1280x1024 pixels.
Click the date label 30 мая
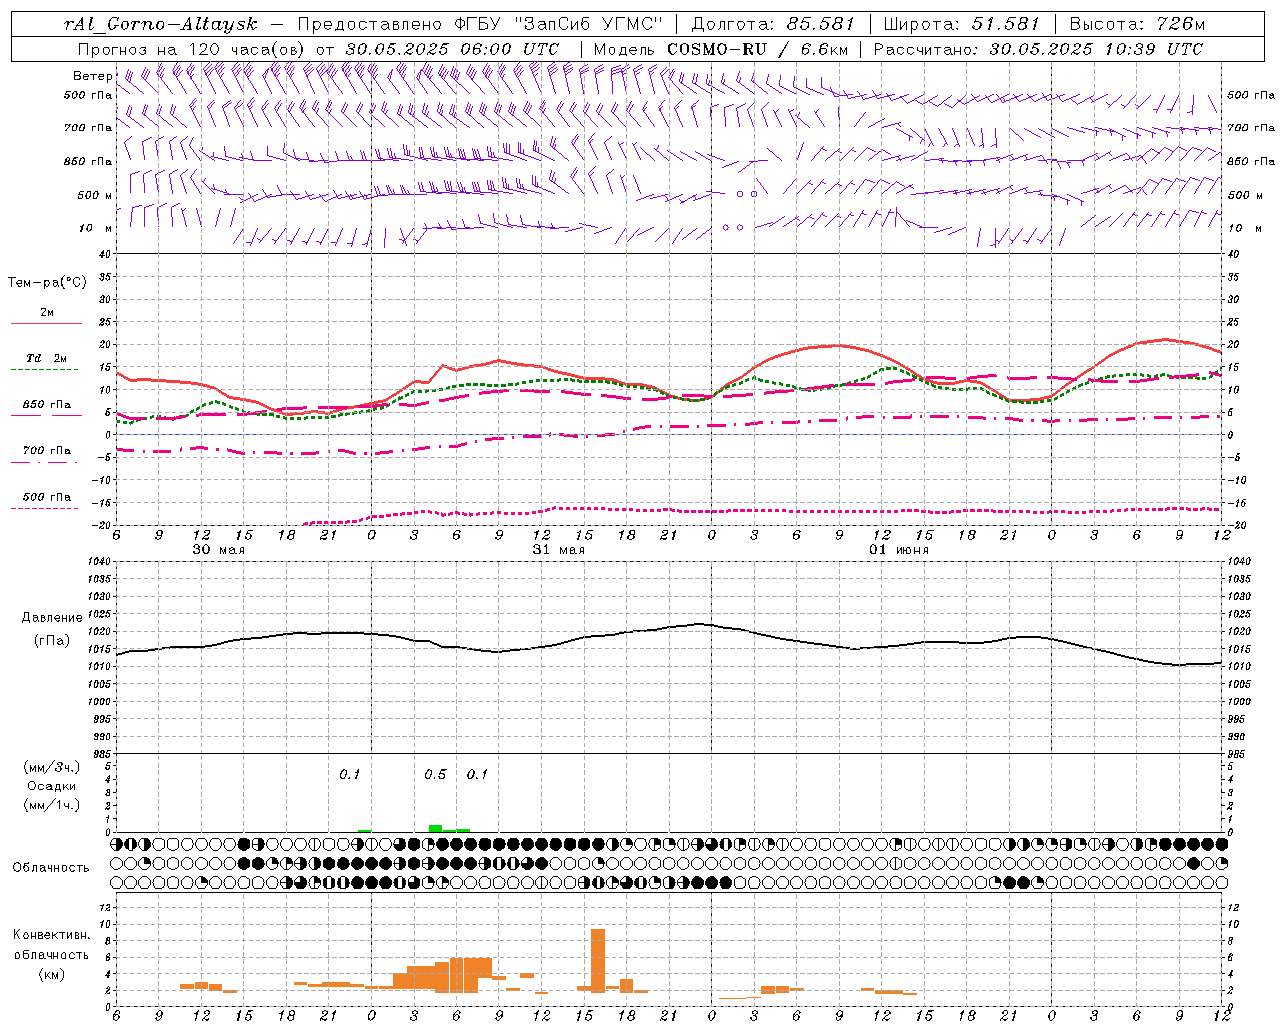(x=218, y=550)
